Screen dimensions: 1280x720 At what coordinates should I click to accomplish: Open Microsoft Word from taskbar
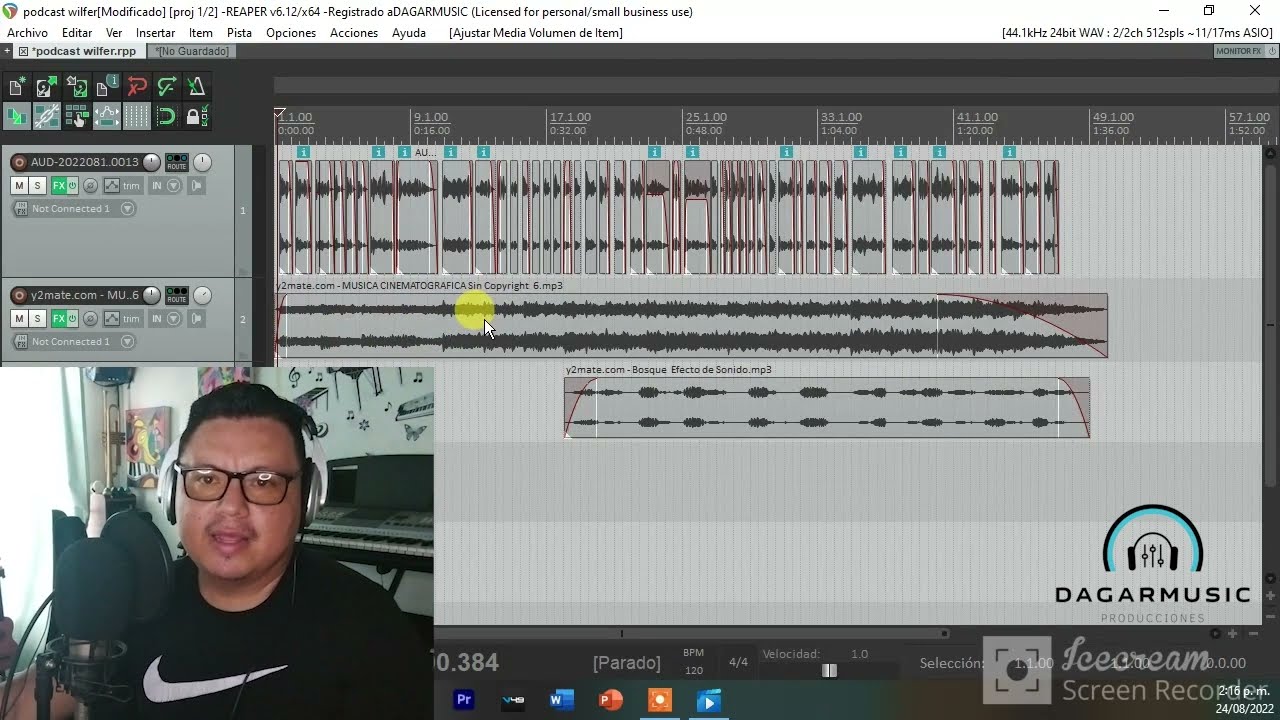click(561, 700)
